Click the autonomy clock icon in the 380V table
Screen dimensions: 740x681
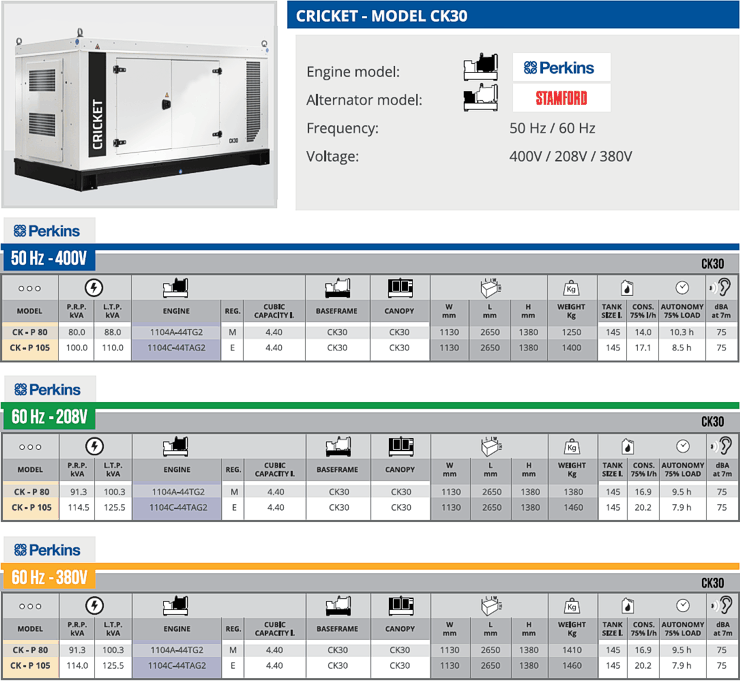click(x=682, y=605)
